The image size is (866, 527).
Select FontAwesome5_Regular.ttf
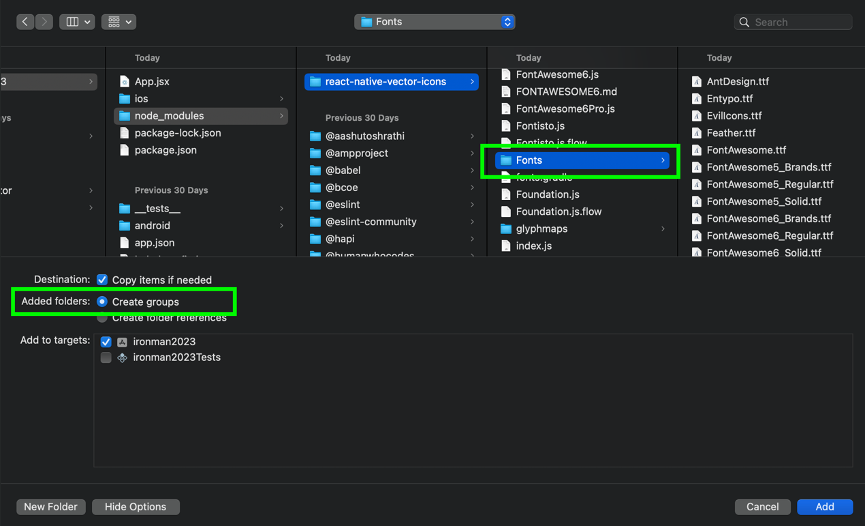pos(769,184)
